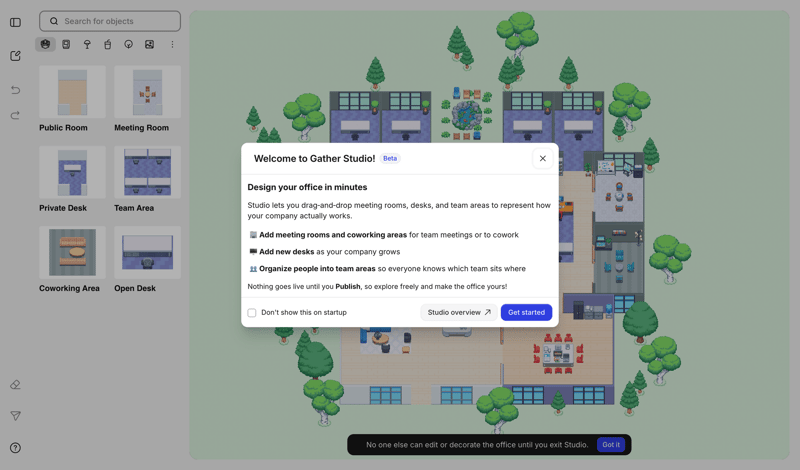
Task: Click the edit note icon in left rail
Action: click(x=15, y=56)
